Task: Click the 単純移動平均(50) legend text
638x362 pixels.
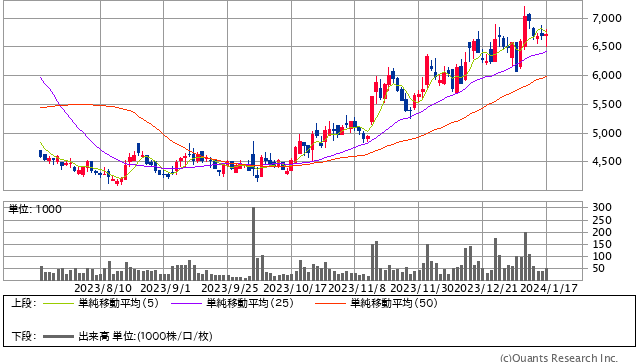Action: pyautogui.click(x=394, y=303)
